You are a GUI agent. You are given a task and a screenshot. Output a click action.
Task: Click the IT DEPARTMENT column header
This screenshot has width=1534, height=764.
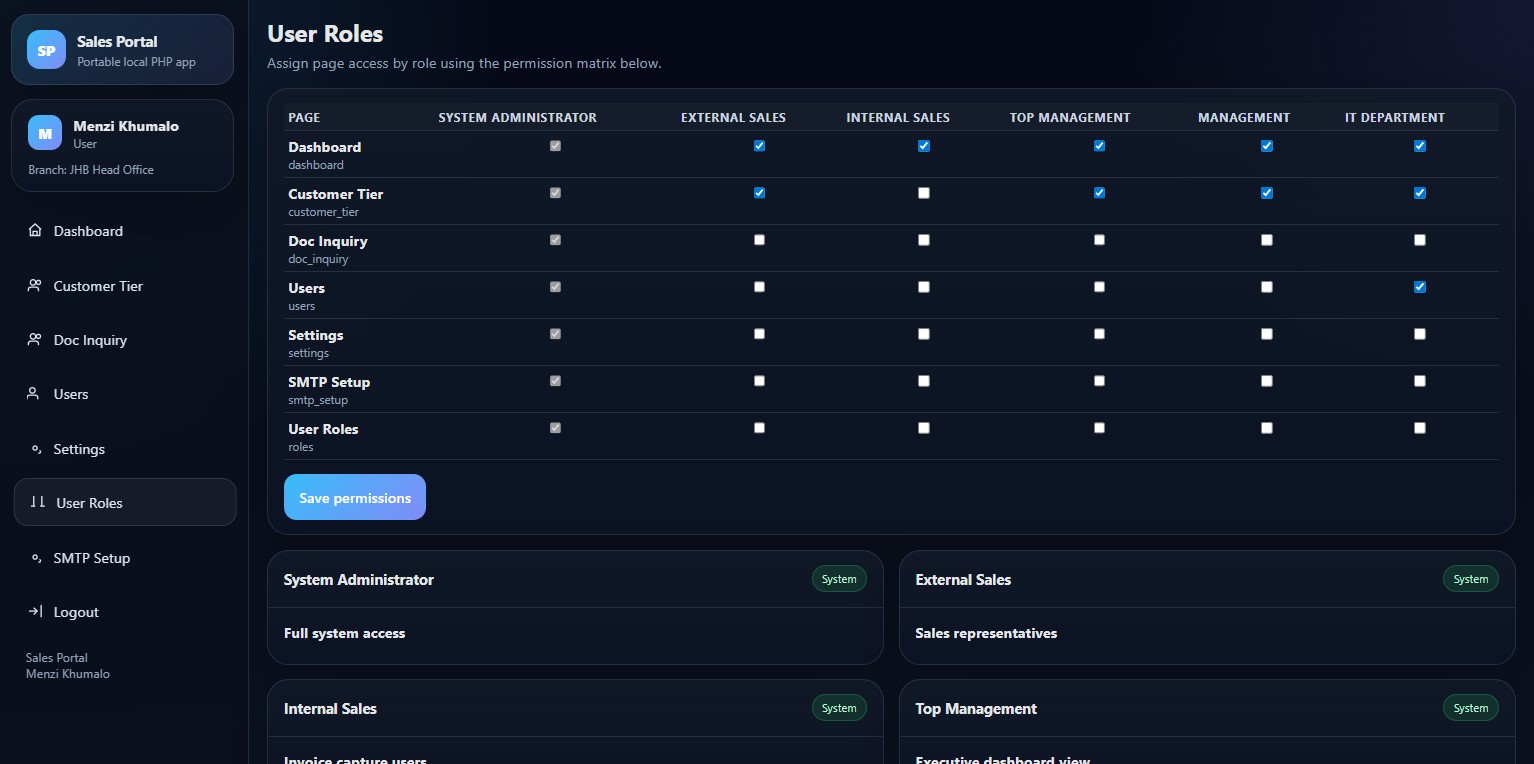pos(1395,118)
